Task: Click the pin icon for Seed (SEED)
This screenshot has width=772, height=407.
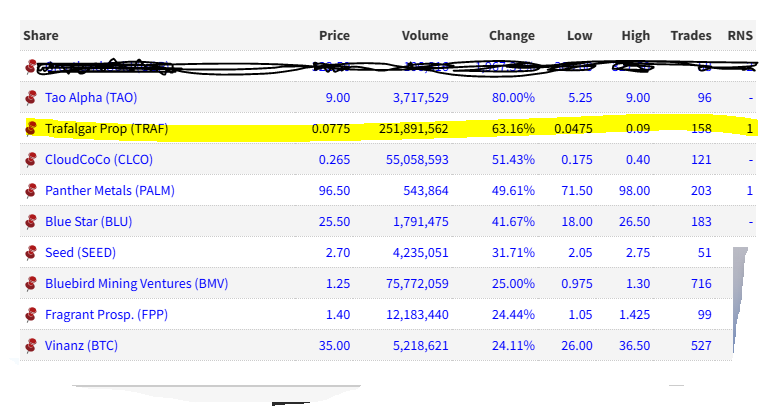Action: tap(31, 252)
